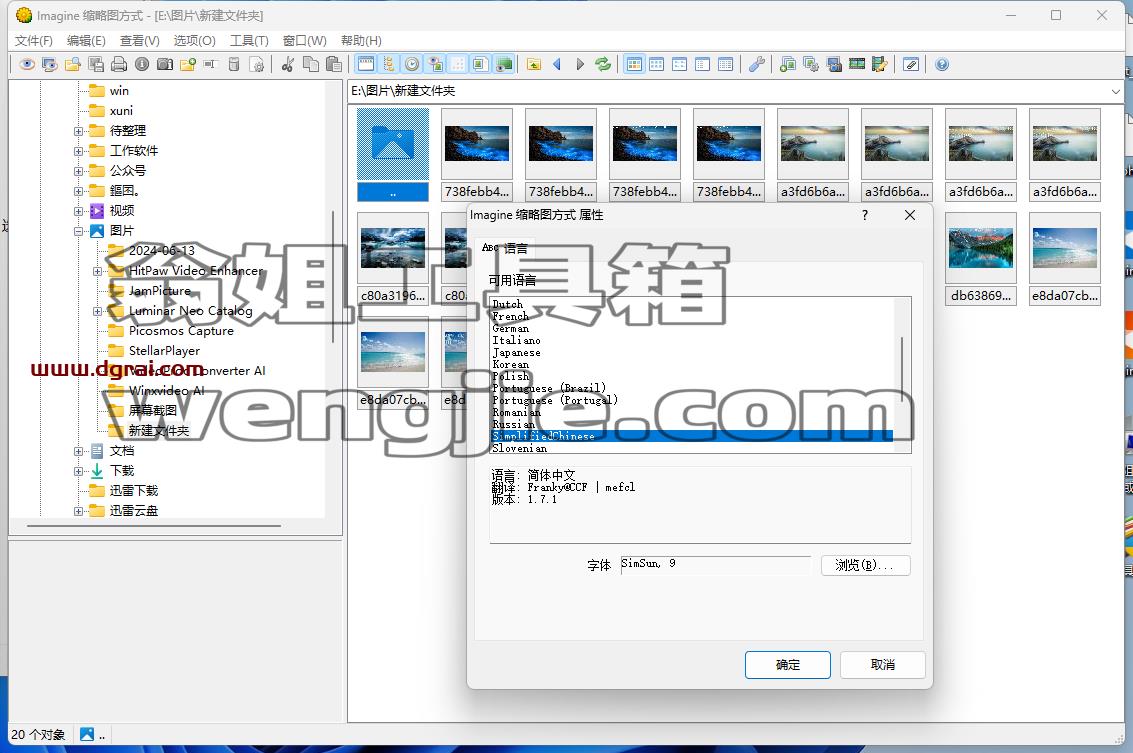Viewport: 1133px width, 753px height.
Task: Click the gray Forward arrow
Action: pos(580,64)
